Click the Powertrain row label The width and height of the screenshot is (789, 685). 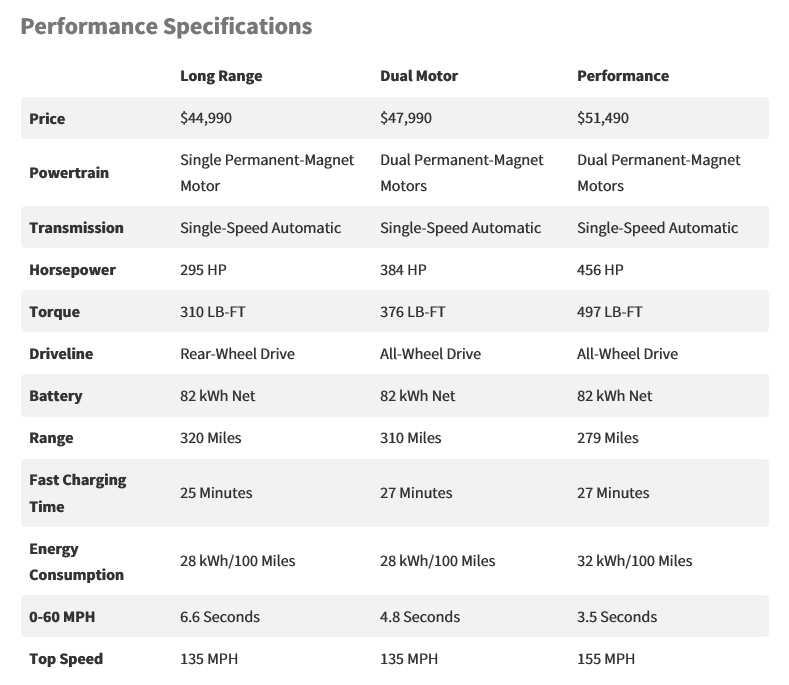(69, 172)
